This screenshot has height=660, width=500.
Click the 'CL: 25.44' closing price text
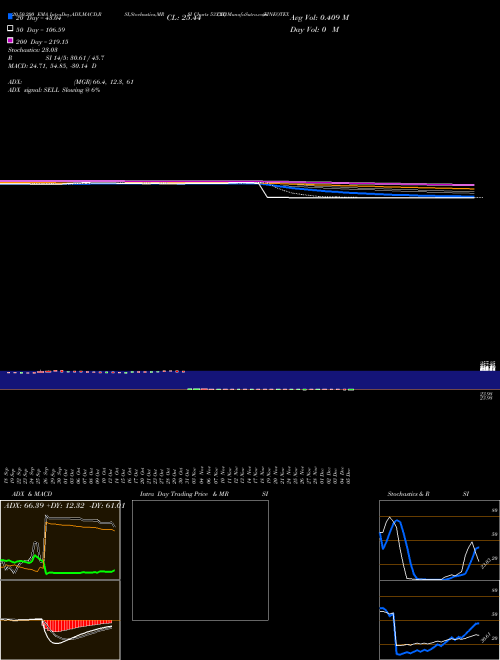click(x=184, y=18)
